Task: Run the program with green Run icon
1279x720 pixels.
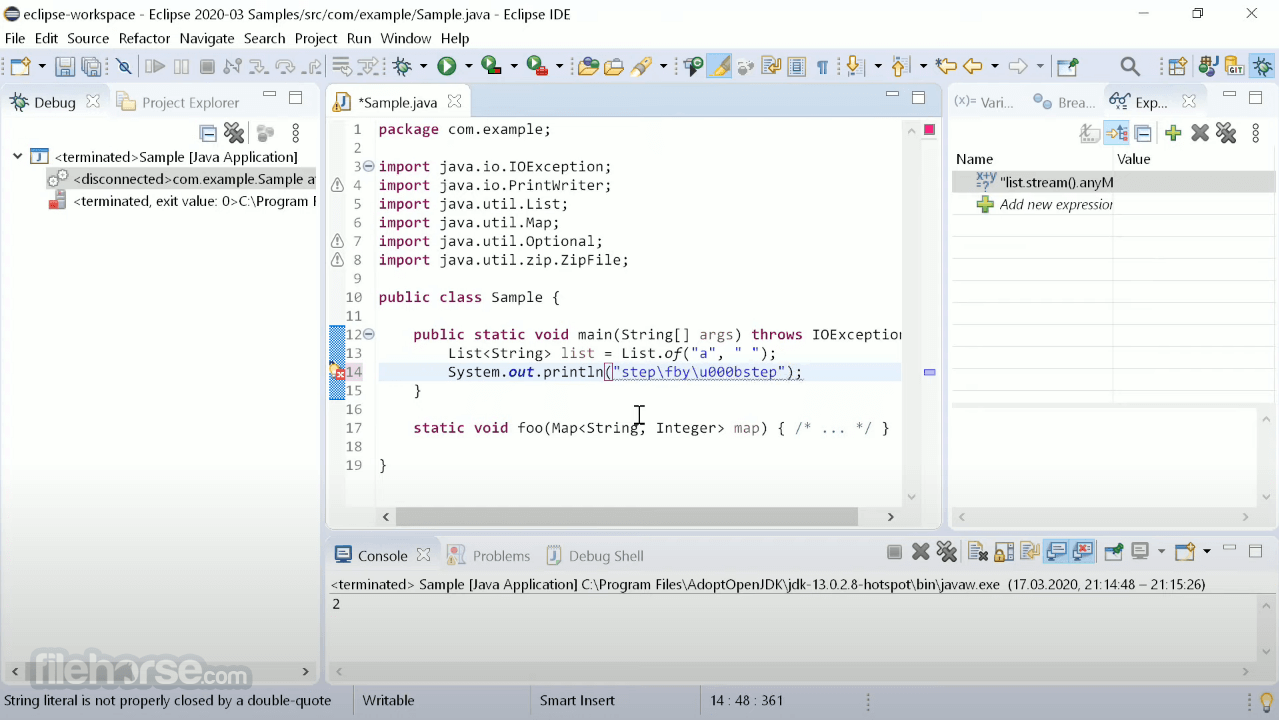Action: click(446, 67)
